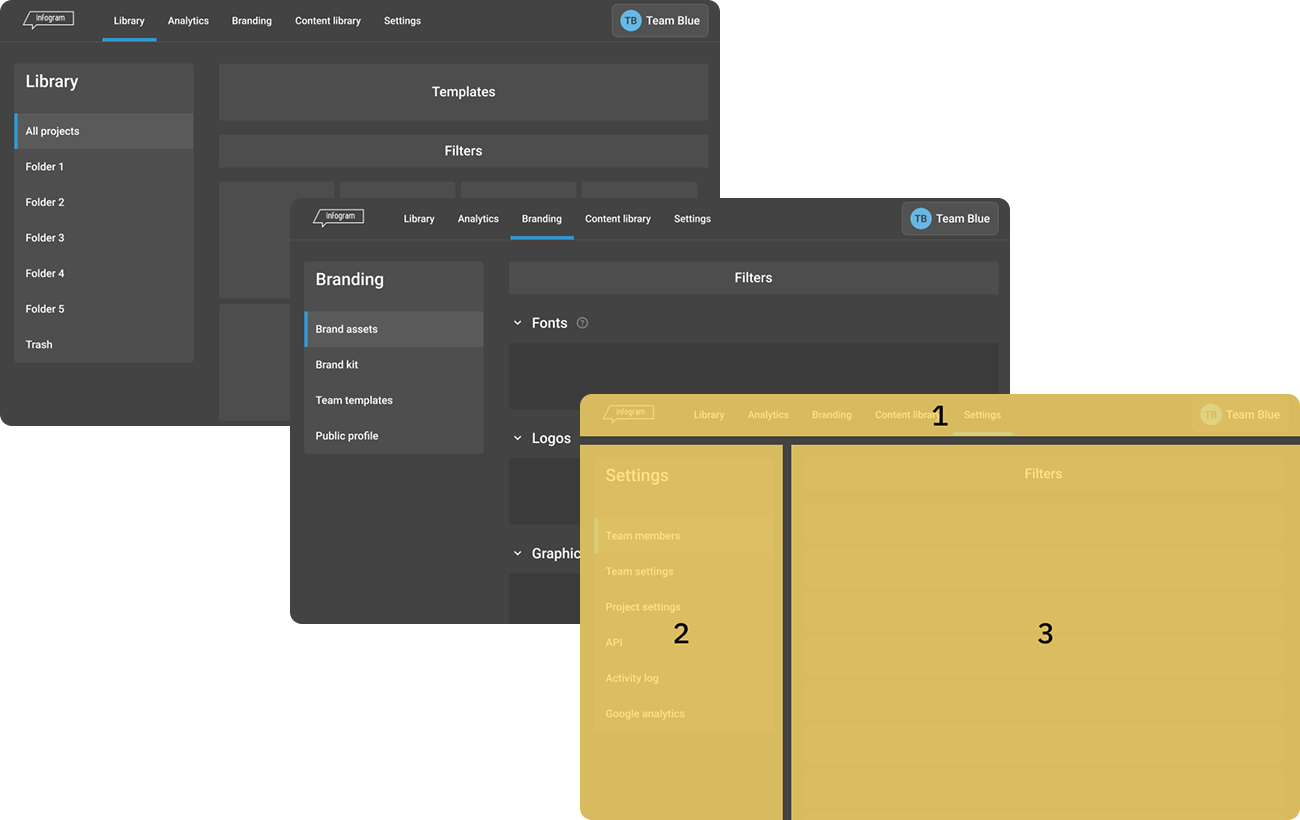Open Branding tab in Library window
Screen dimensions: 1300x820
(x=252, y=21)
